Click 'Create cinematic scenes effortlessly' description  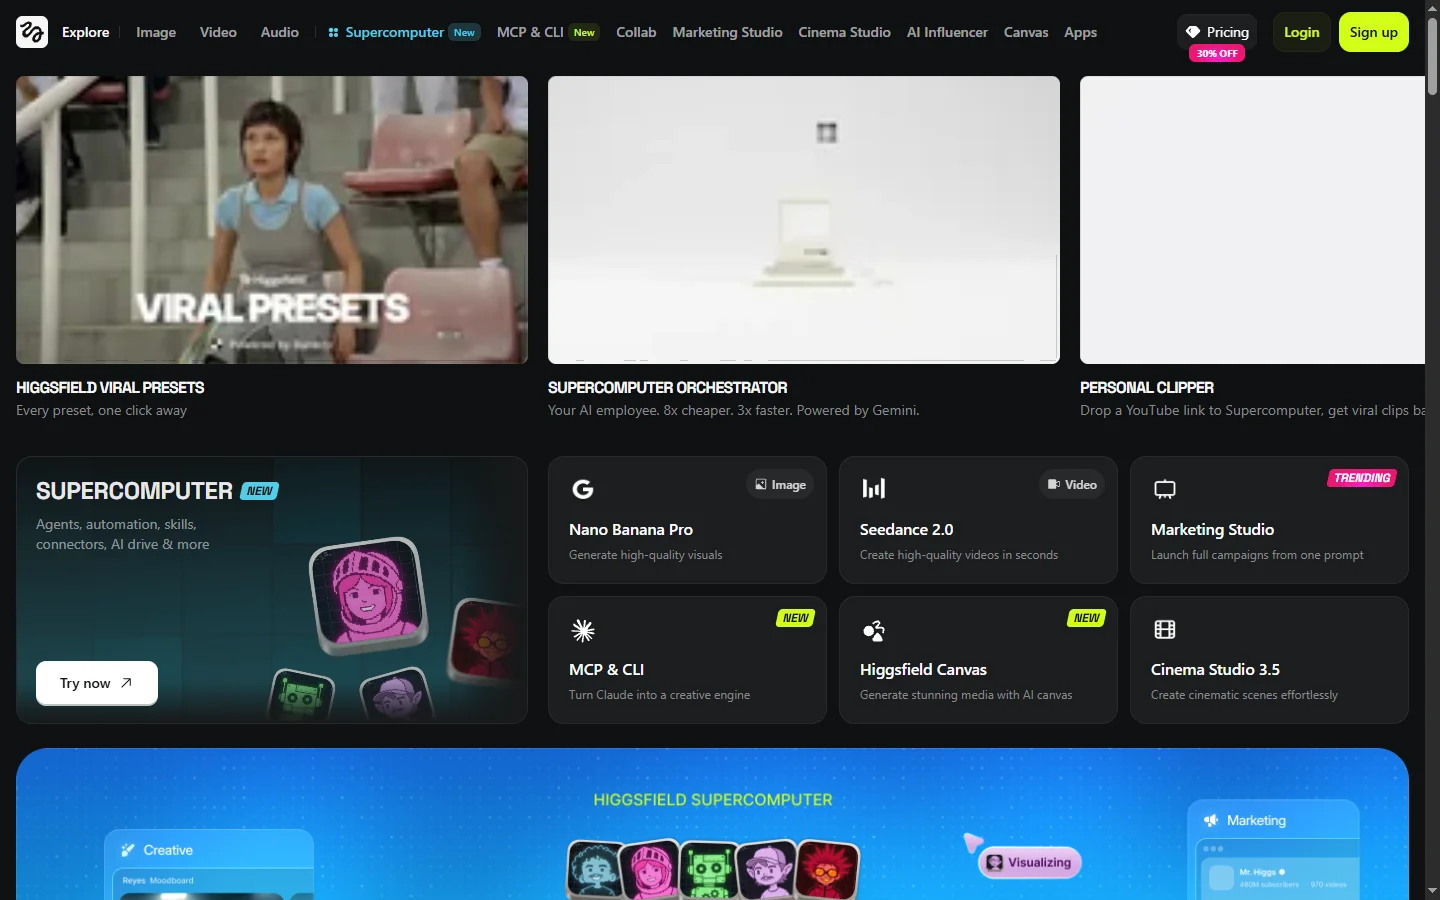coord(1244,695)
